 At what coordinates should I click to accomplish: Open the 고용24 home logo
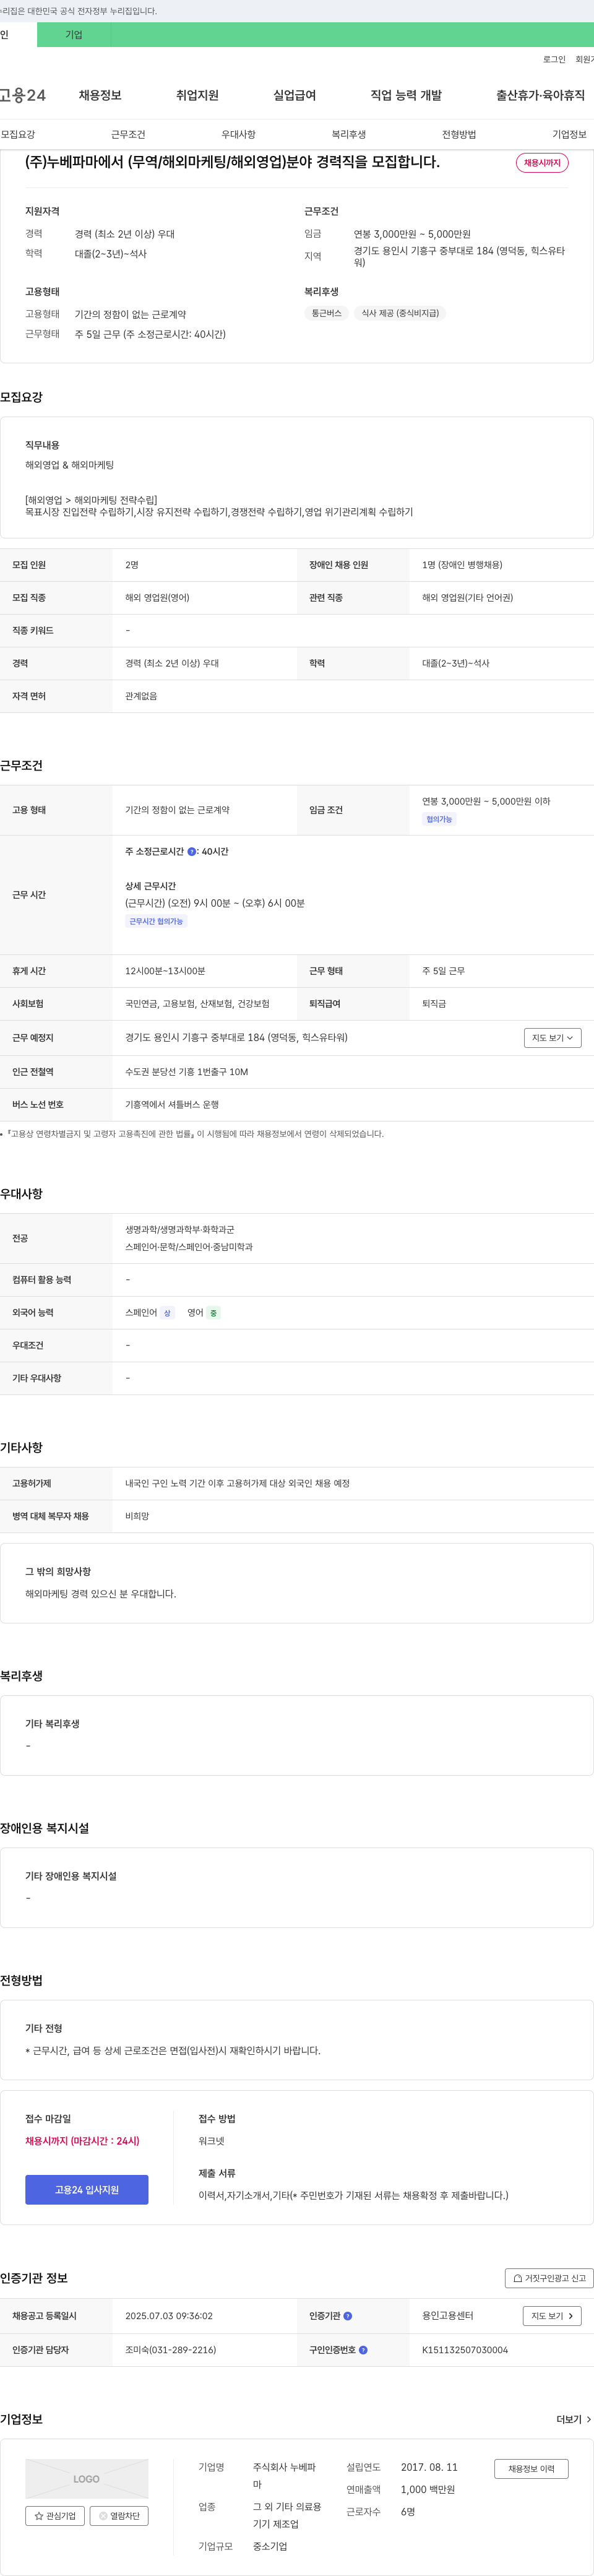tap(22, 96)
